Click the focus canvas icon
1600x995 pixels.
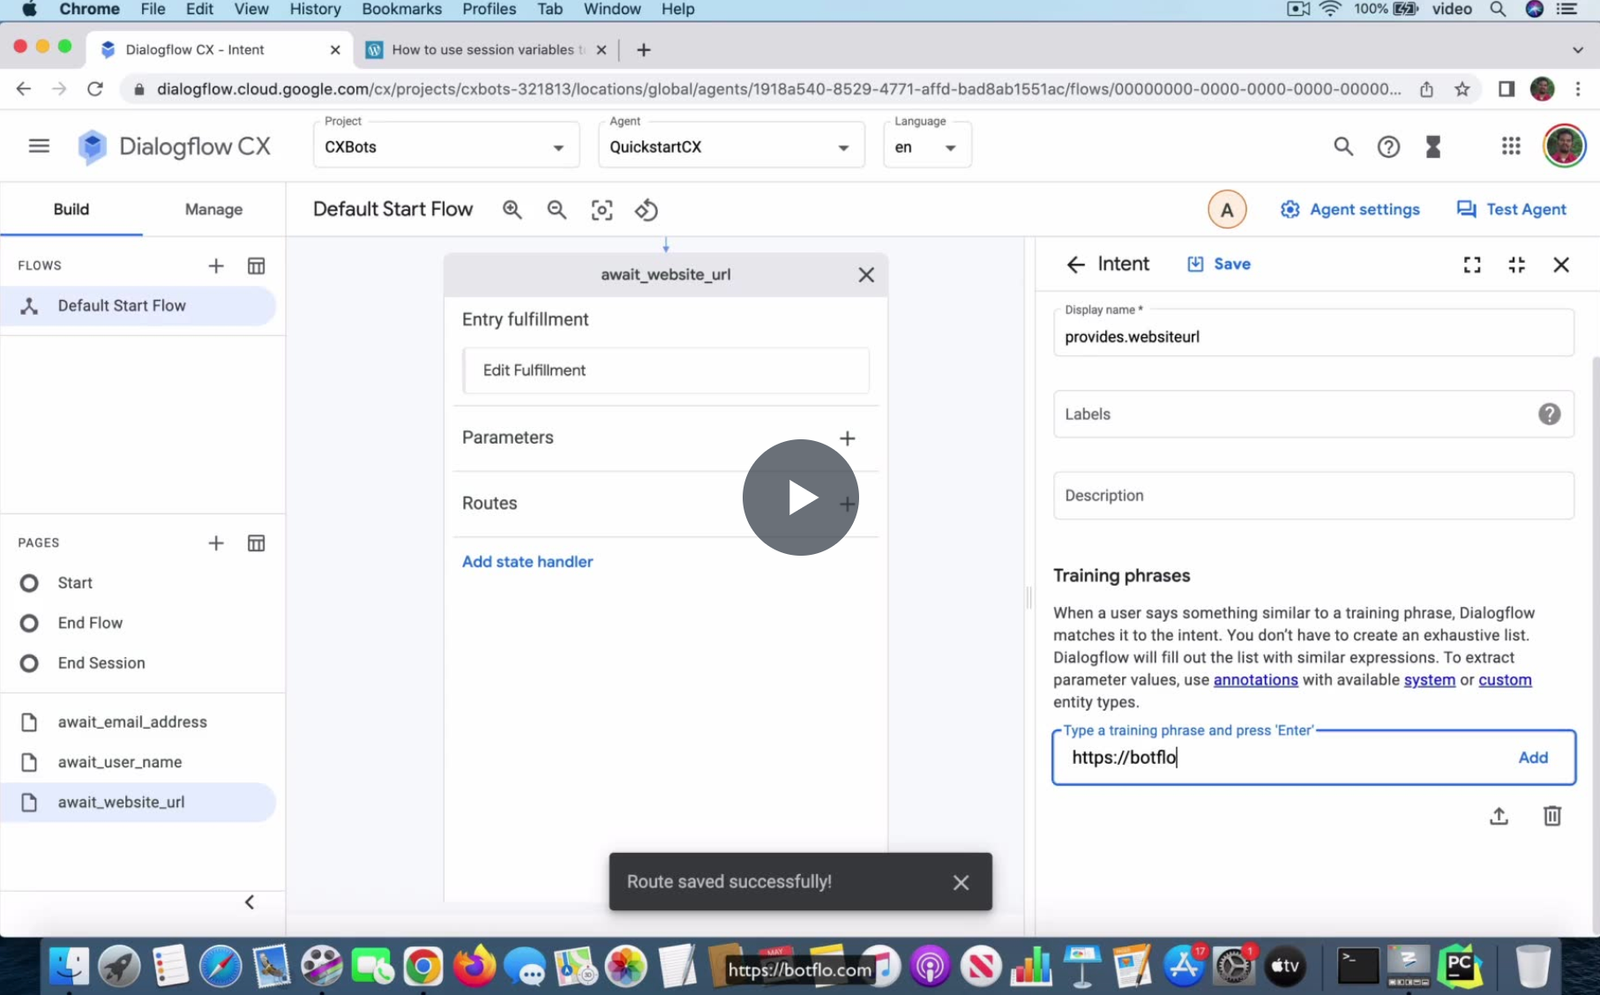pyautogui.click(x=602, y=210)
